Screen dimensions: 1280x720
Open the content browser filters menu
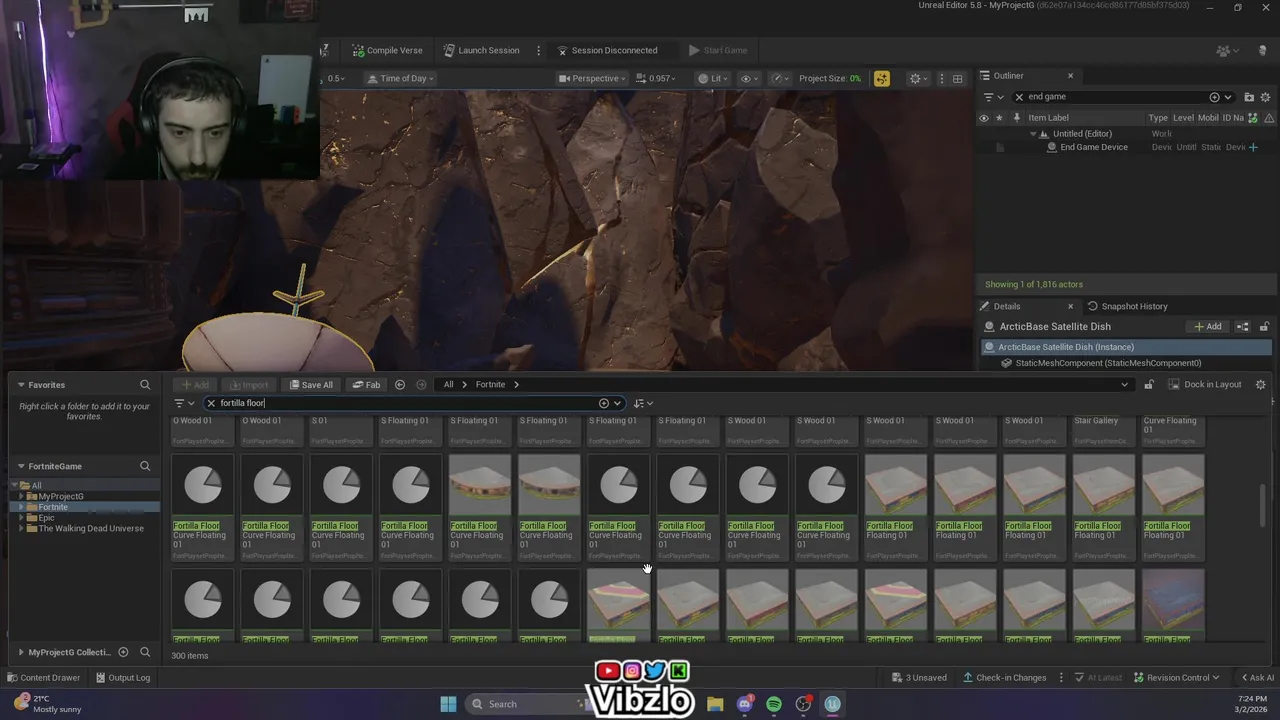pyautogui.click(x=183, y=403)
